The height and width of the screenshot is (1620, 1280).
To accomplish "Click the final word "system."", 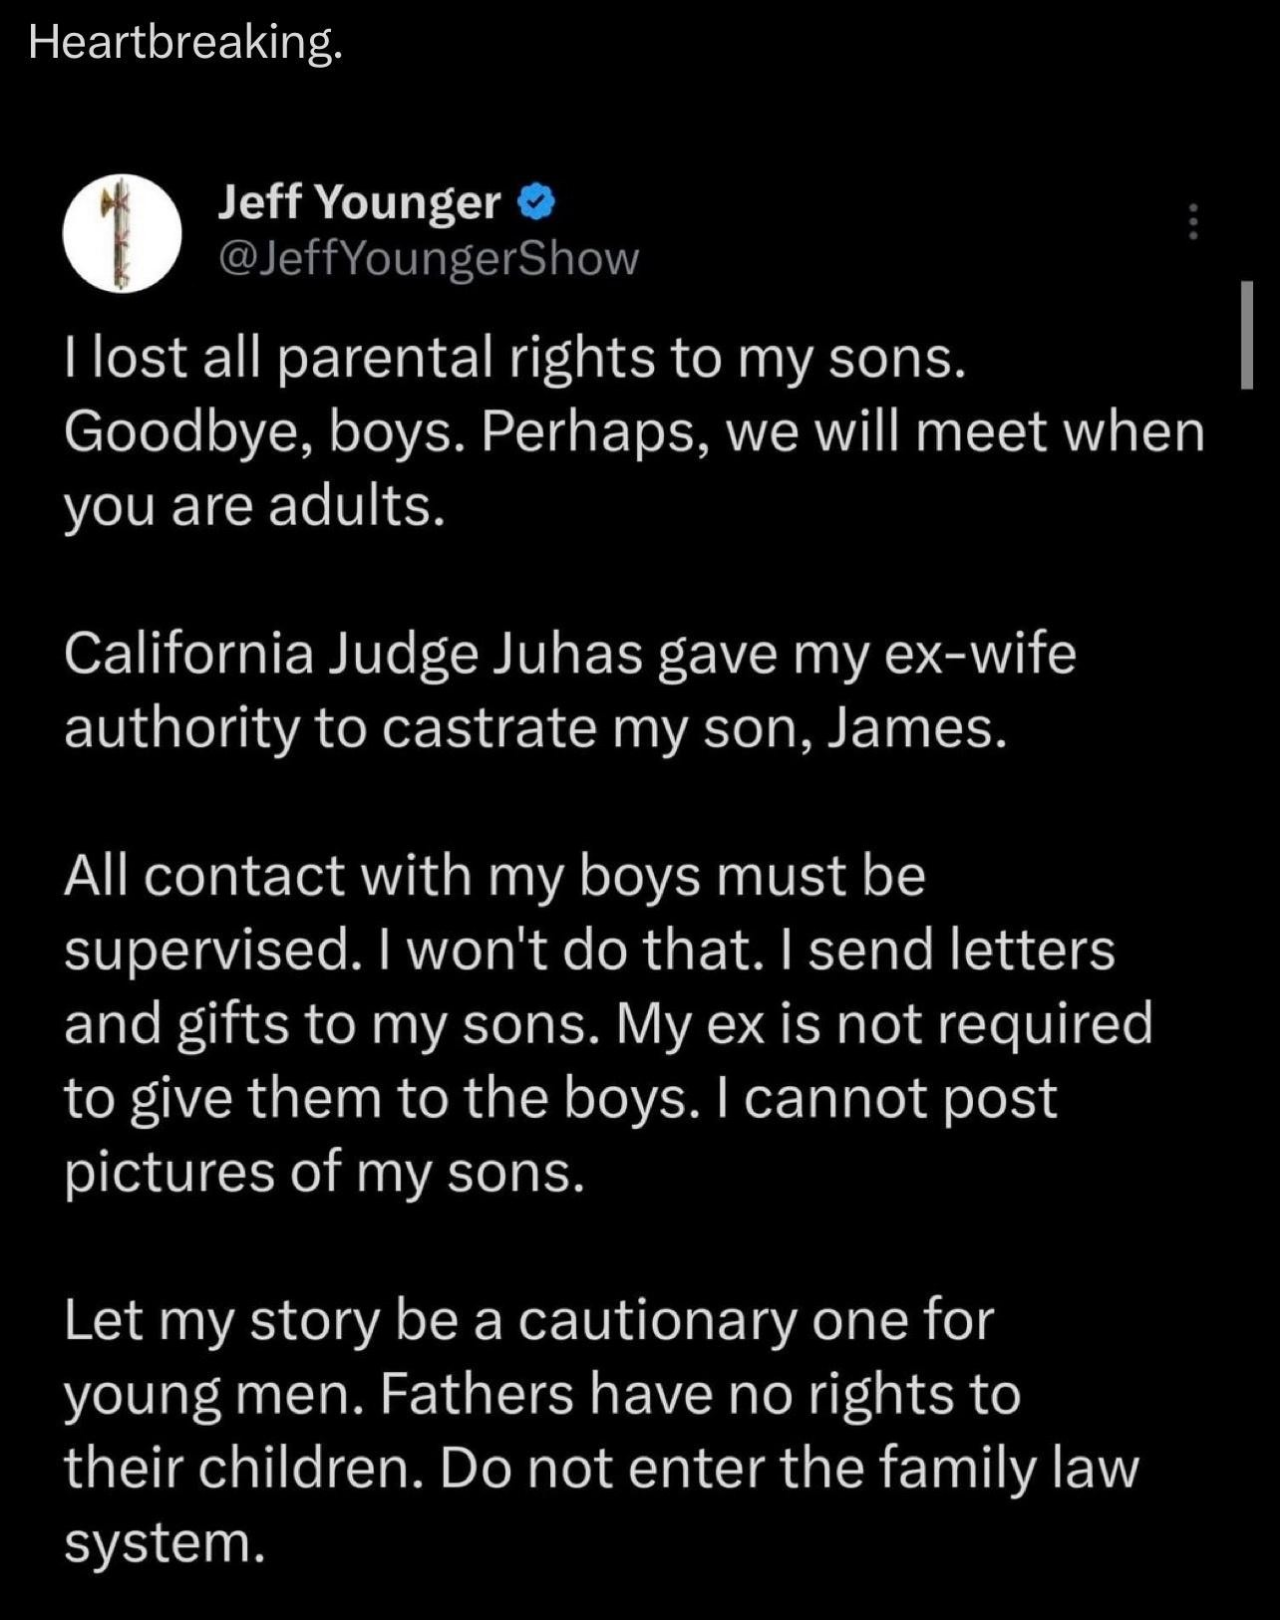I will pos(165,1542).
